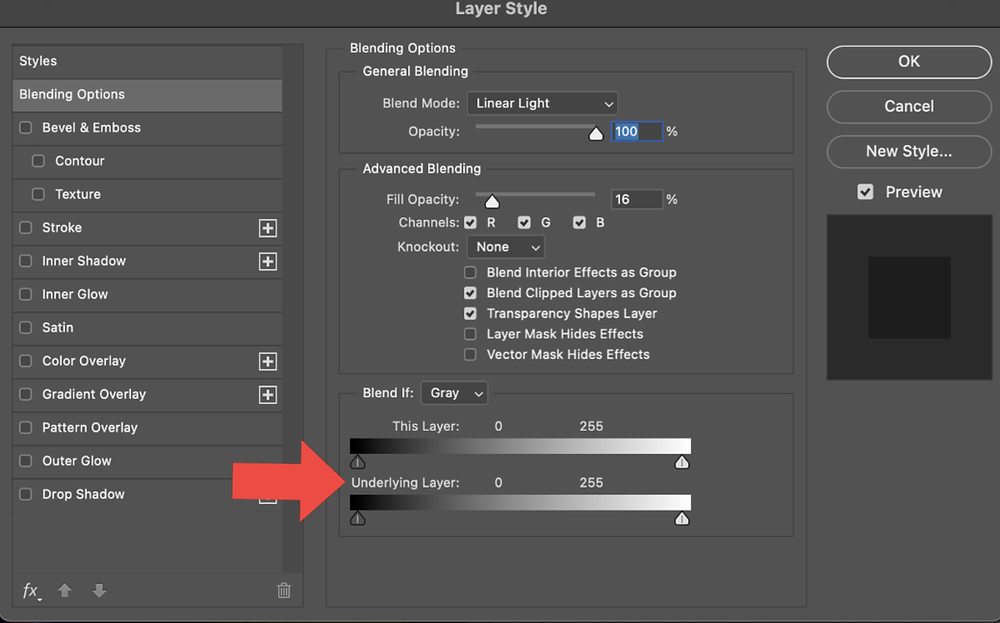Screen dimensions: 1000x623
Task: Toggle the Preview checkbox
Action: (865, 192)
